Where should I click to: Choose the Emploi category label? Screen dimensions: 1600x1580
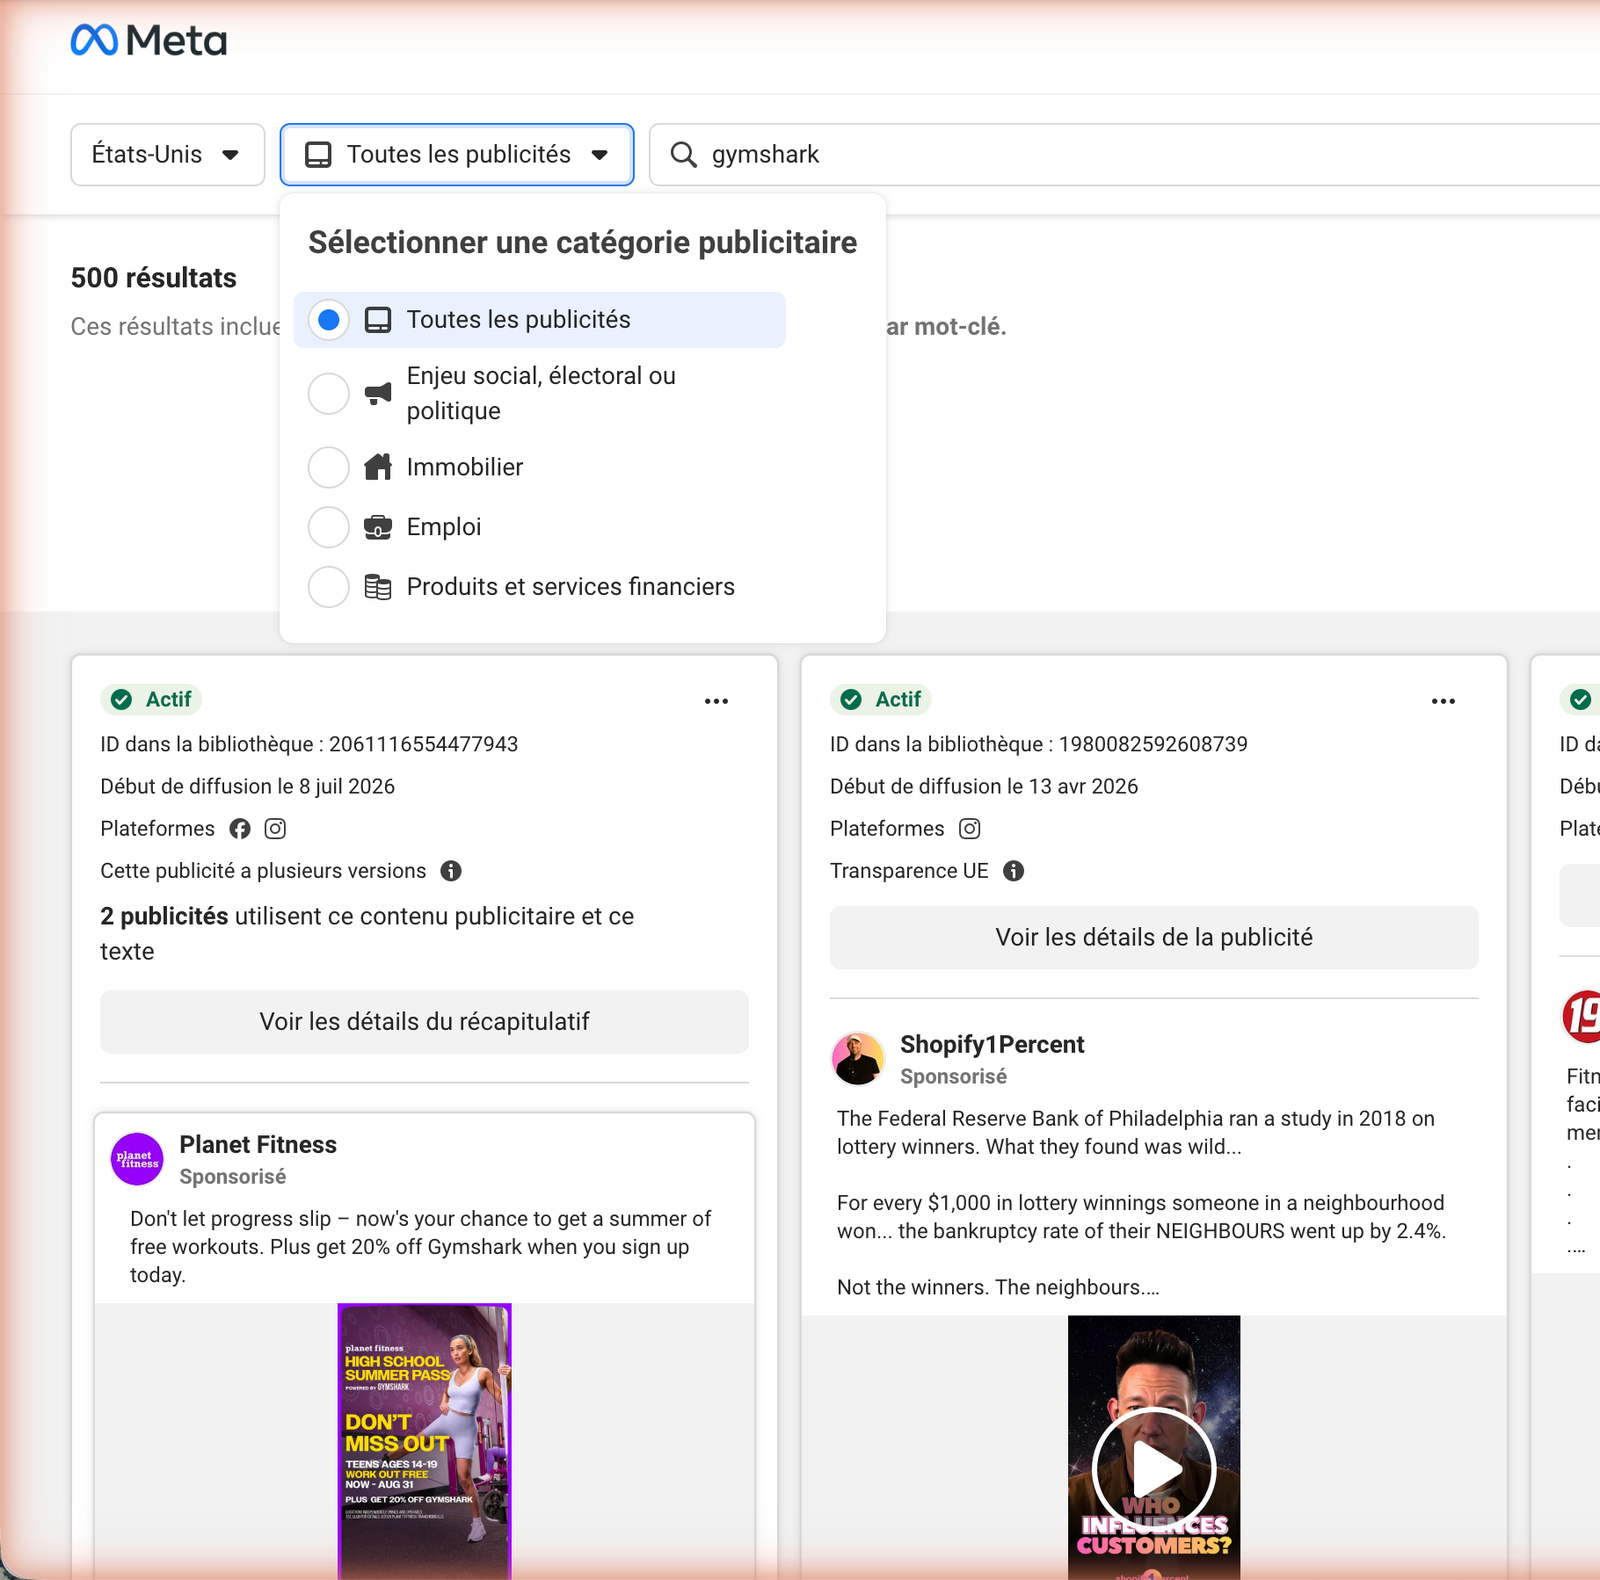pyautogui.click(x=444, y=527)
